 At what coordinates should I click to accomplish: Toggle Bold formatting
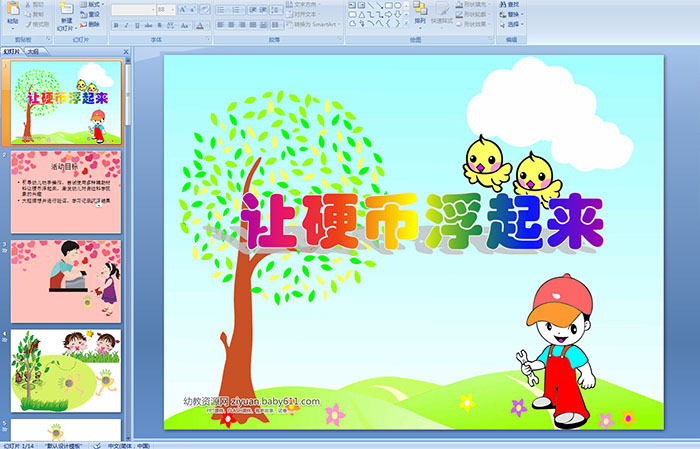[116, 25]
